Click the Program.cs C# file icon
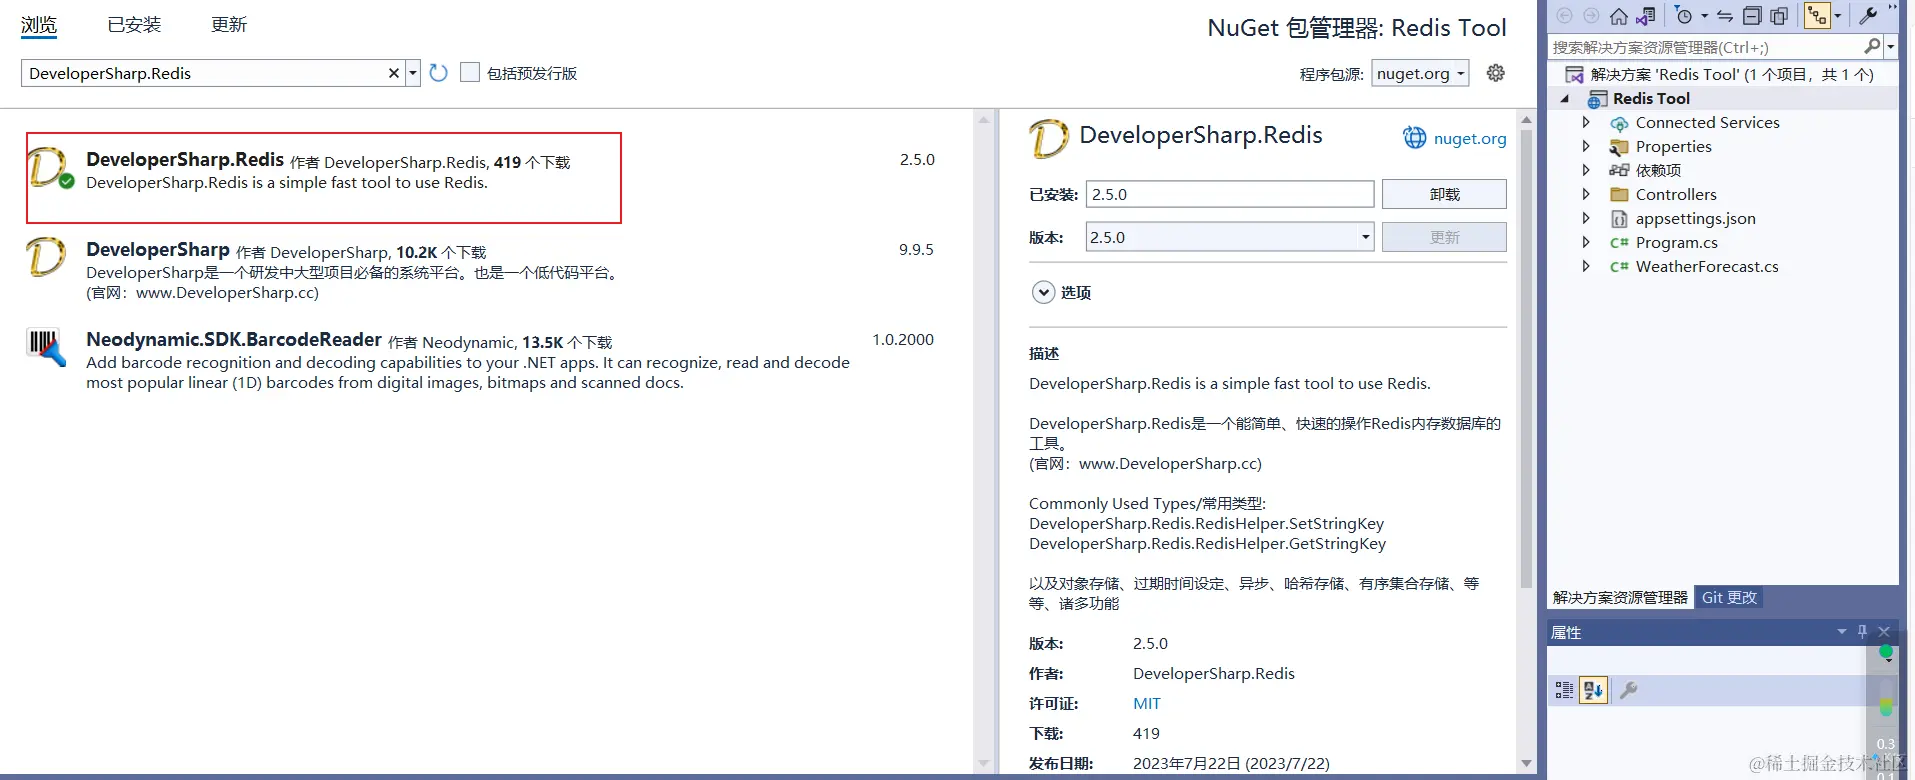1915x780 pixels. point(1619,243)
